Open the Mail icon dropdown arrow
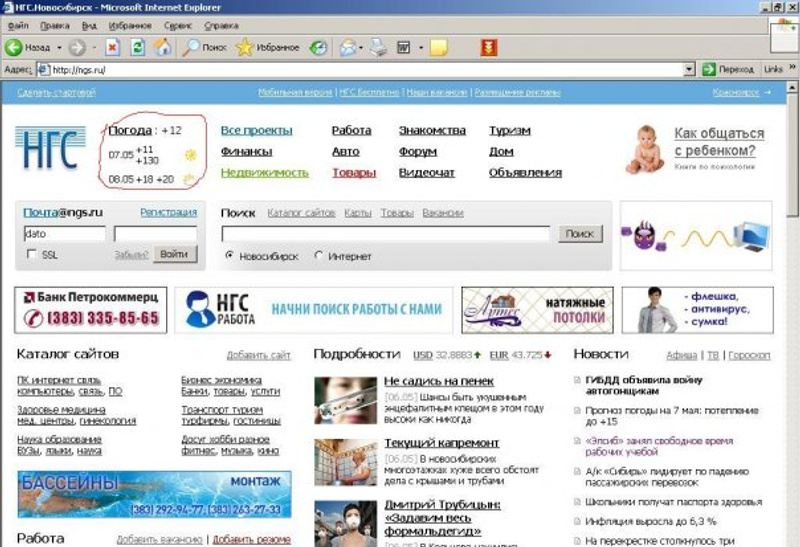The width and height of the screenshot is (800, 547). pos(362,47)
